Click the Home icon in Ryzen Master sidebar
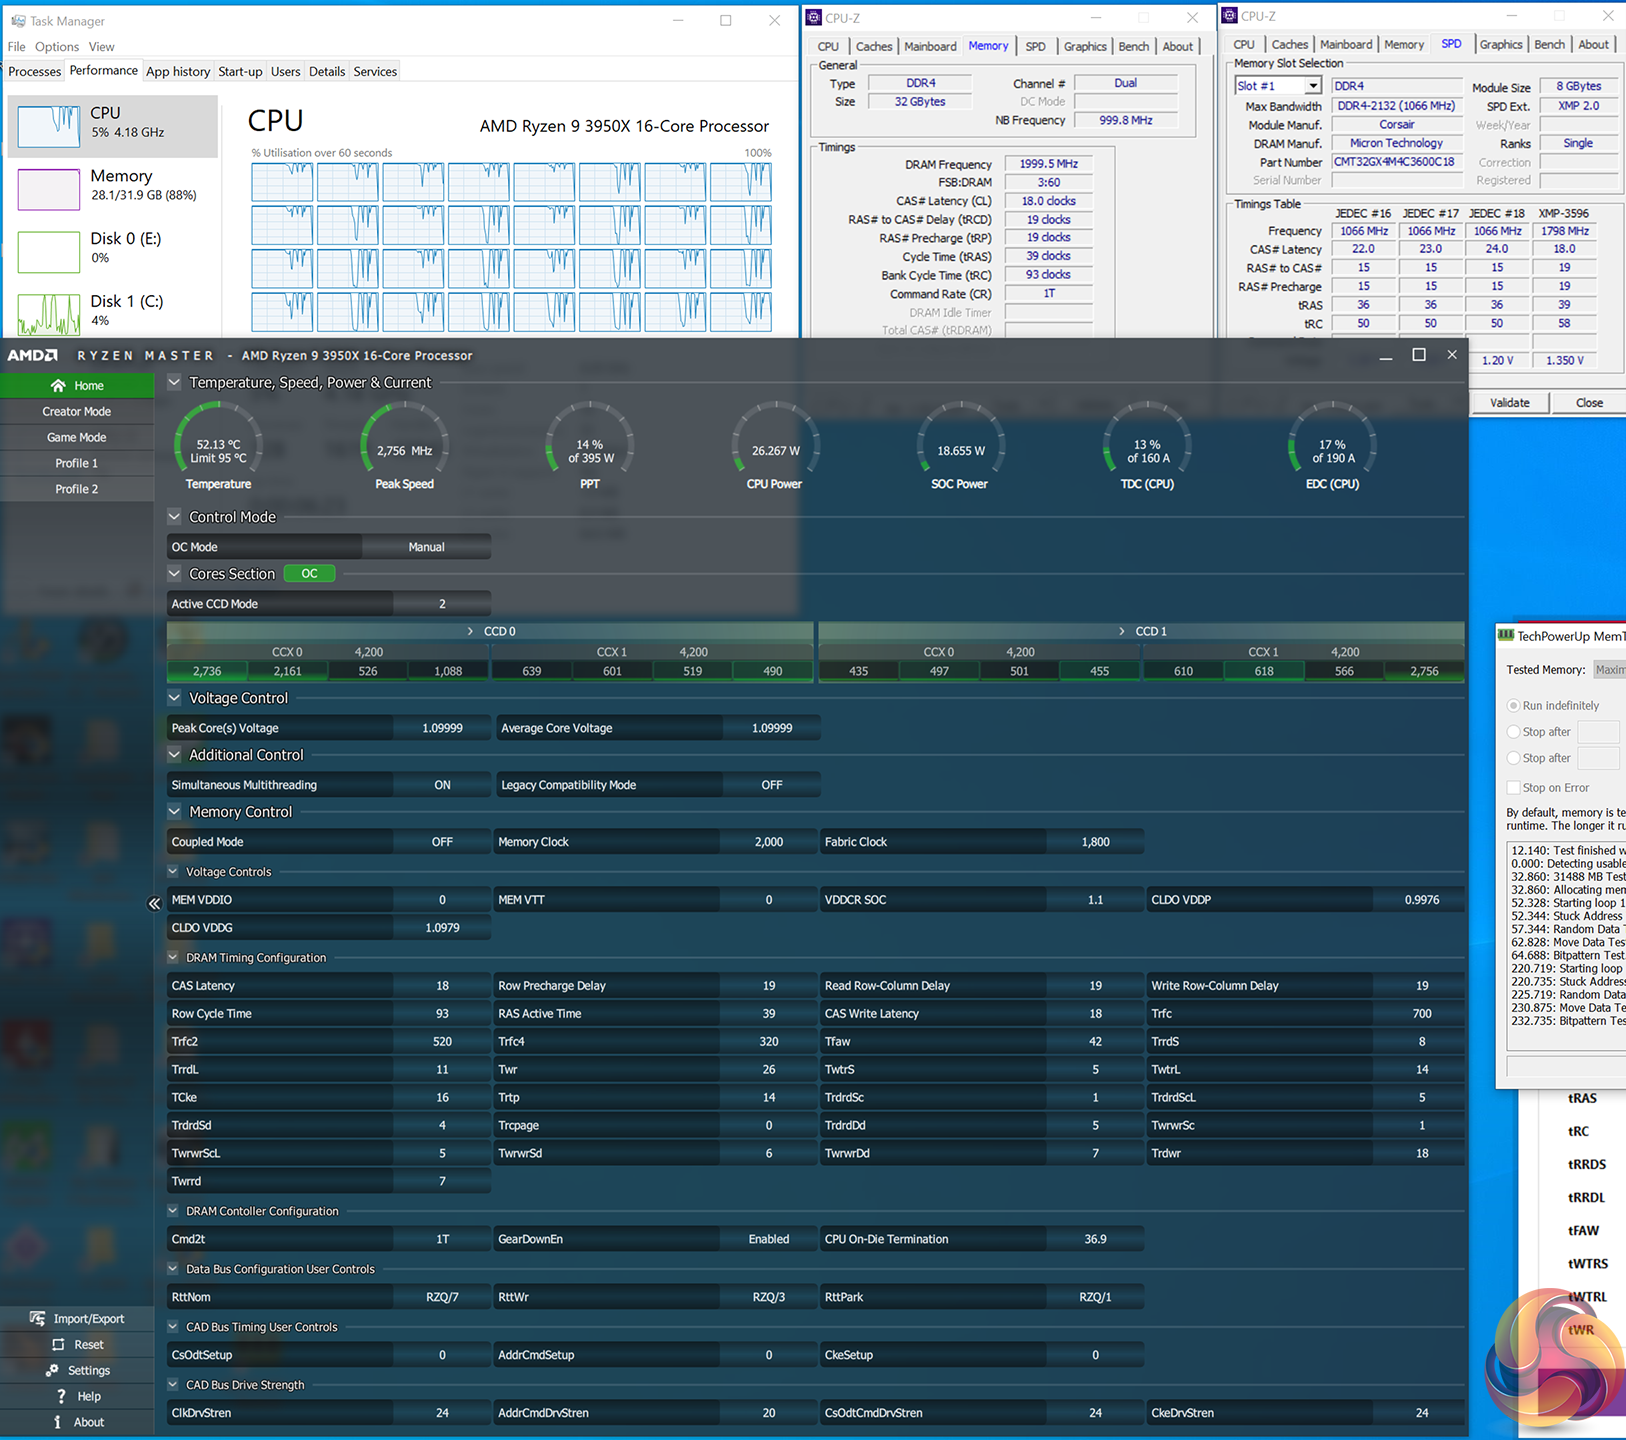Screen dimensions: 1626x1440 [x=58, y=386]
